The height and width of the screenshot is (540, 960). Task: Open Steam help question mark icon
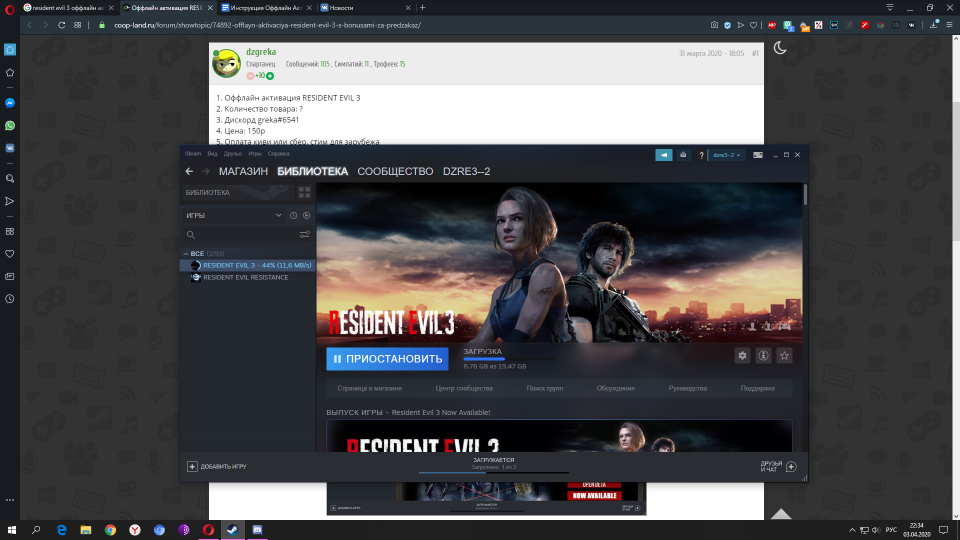701,155
